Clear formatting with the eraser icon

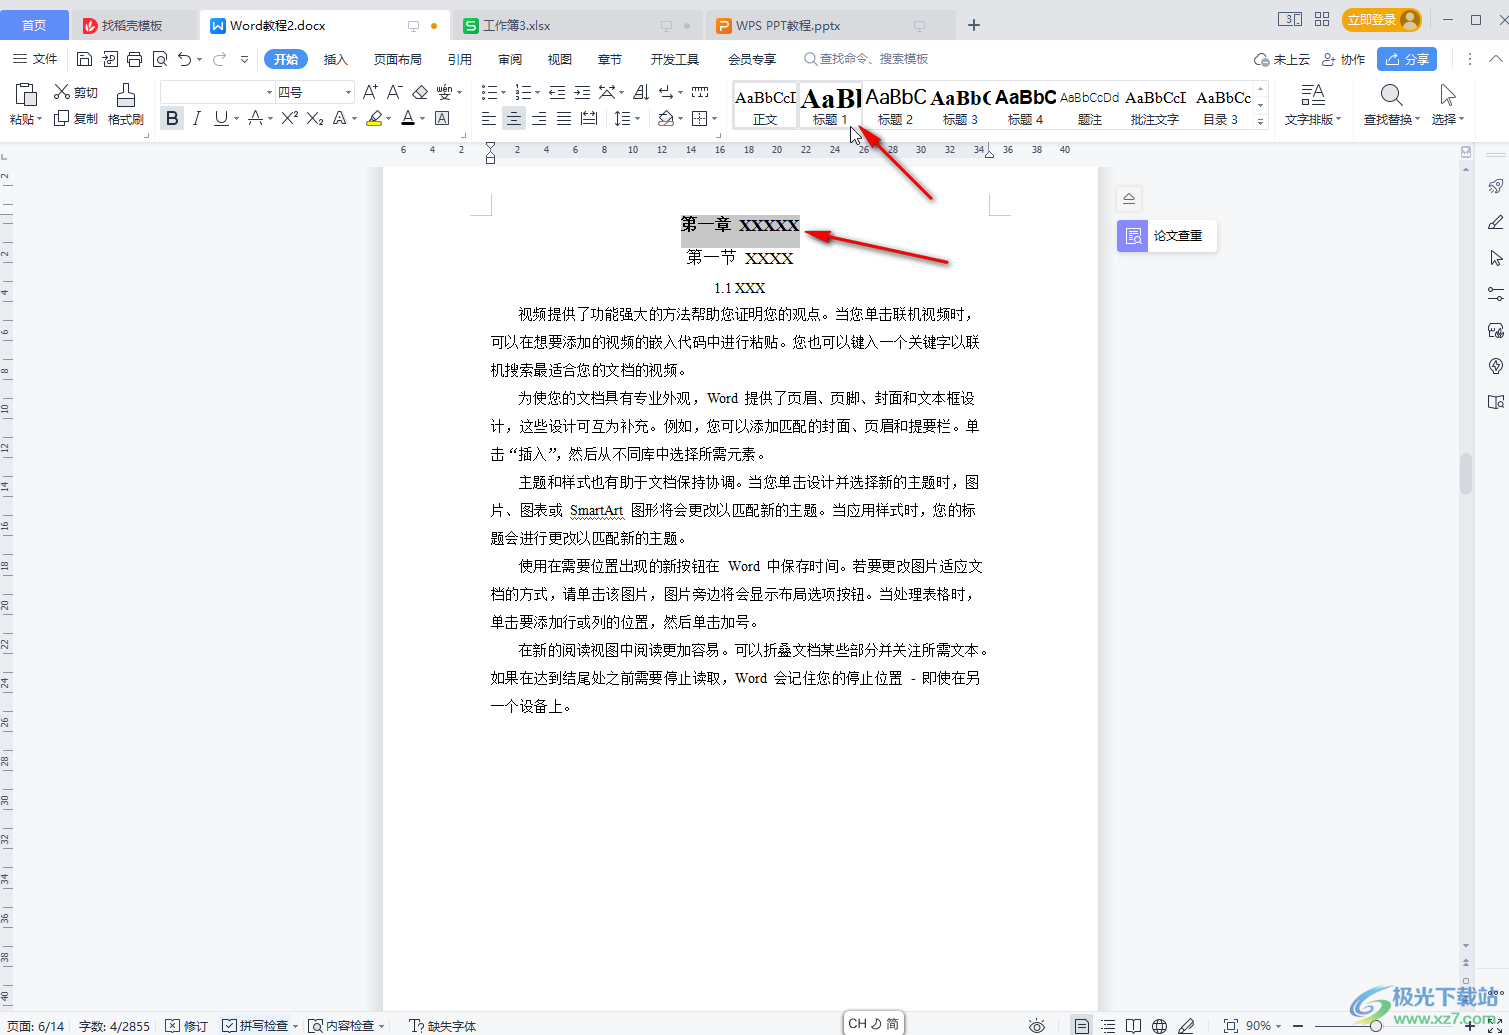point(420,92)
